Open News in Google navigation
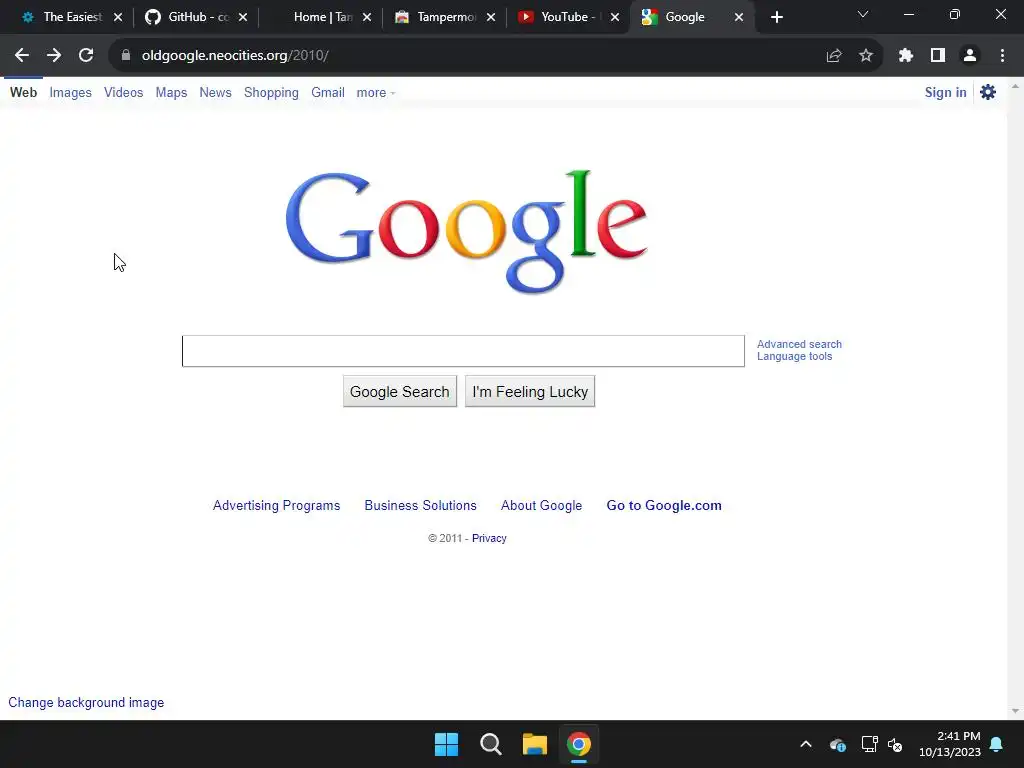Viewport: 1024px width, 768px height. coord(216,93)
